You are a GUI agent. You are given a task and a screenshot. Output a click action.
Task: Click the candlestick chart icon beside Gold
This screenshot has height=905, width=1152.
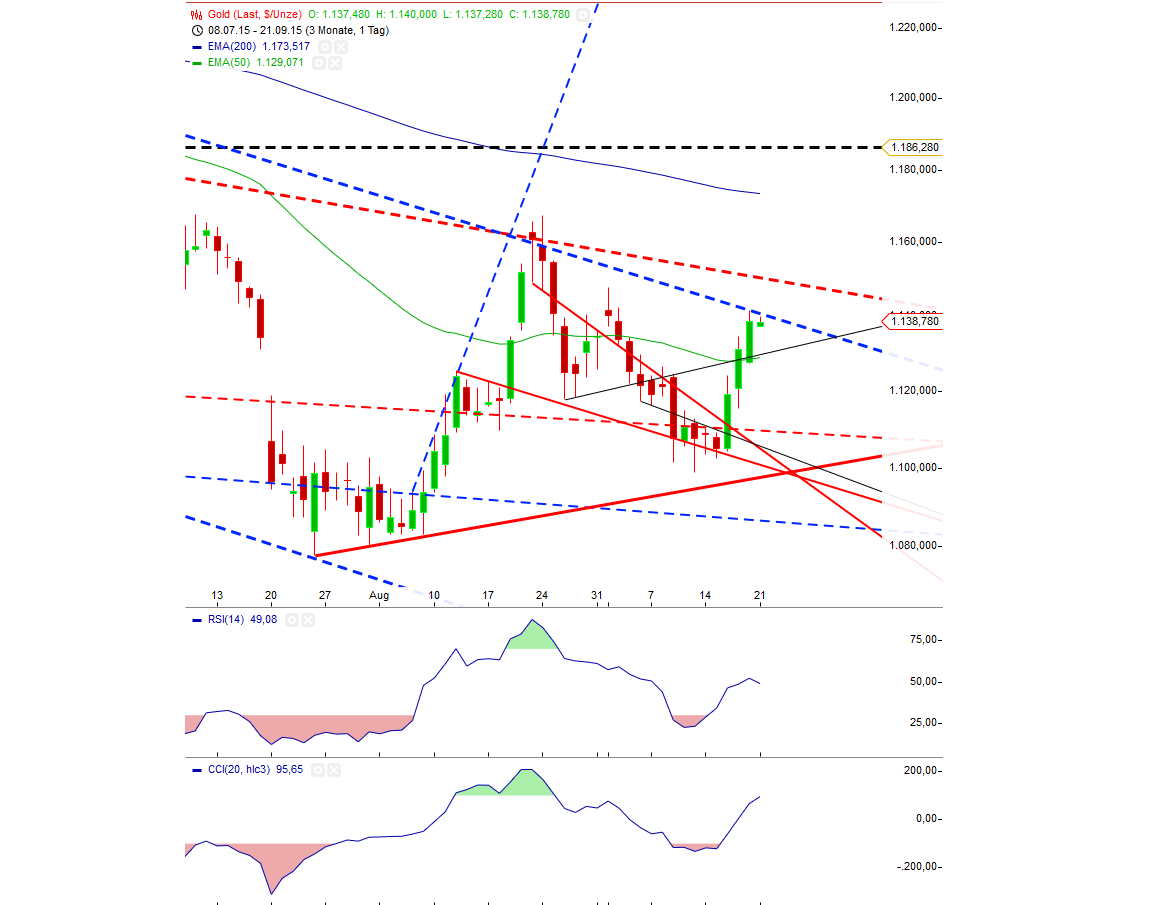click(x=196, y=14)
